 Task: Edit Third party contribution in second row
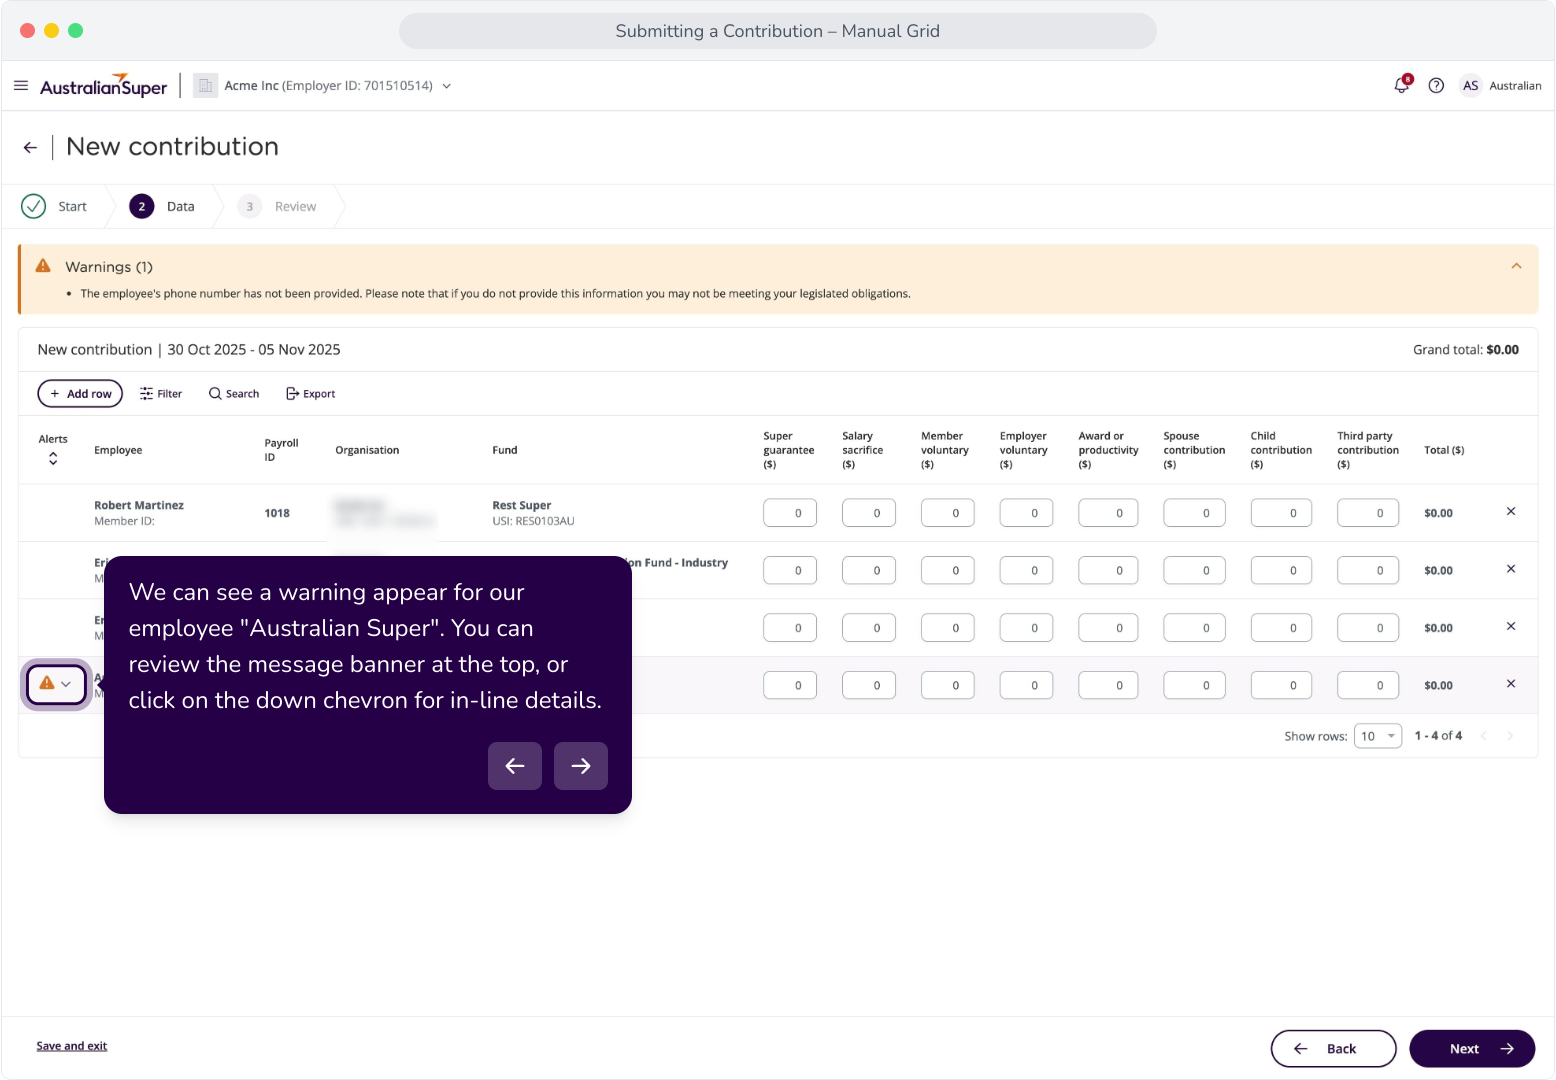click(1368, 570)
